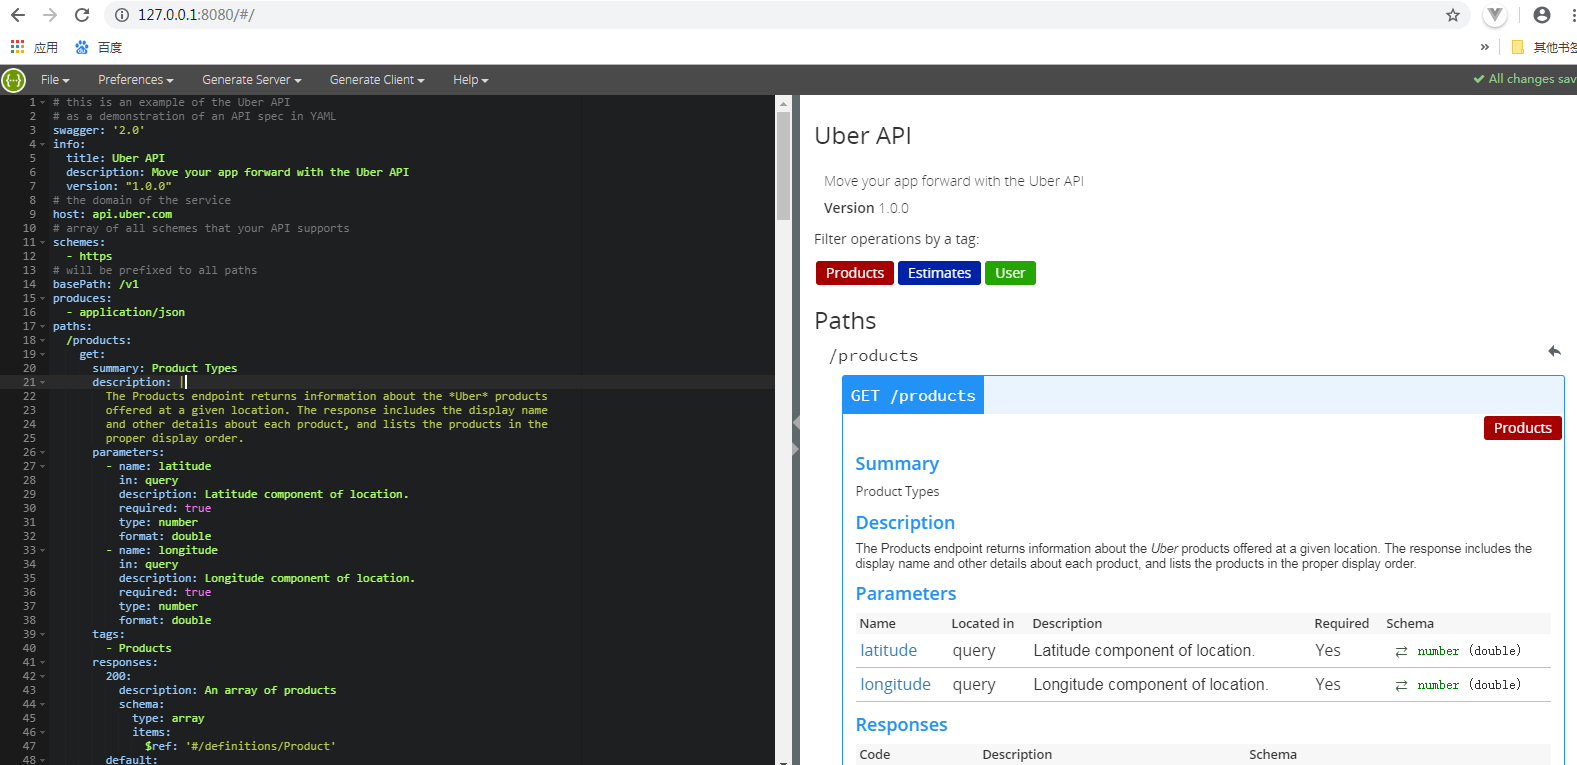The height and width of the screenshot is (765, 1577).
Task: Click 'Version 1.0.0' in the preview
Action: pos(866,208)
